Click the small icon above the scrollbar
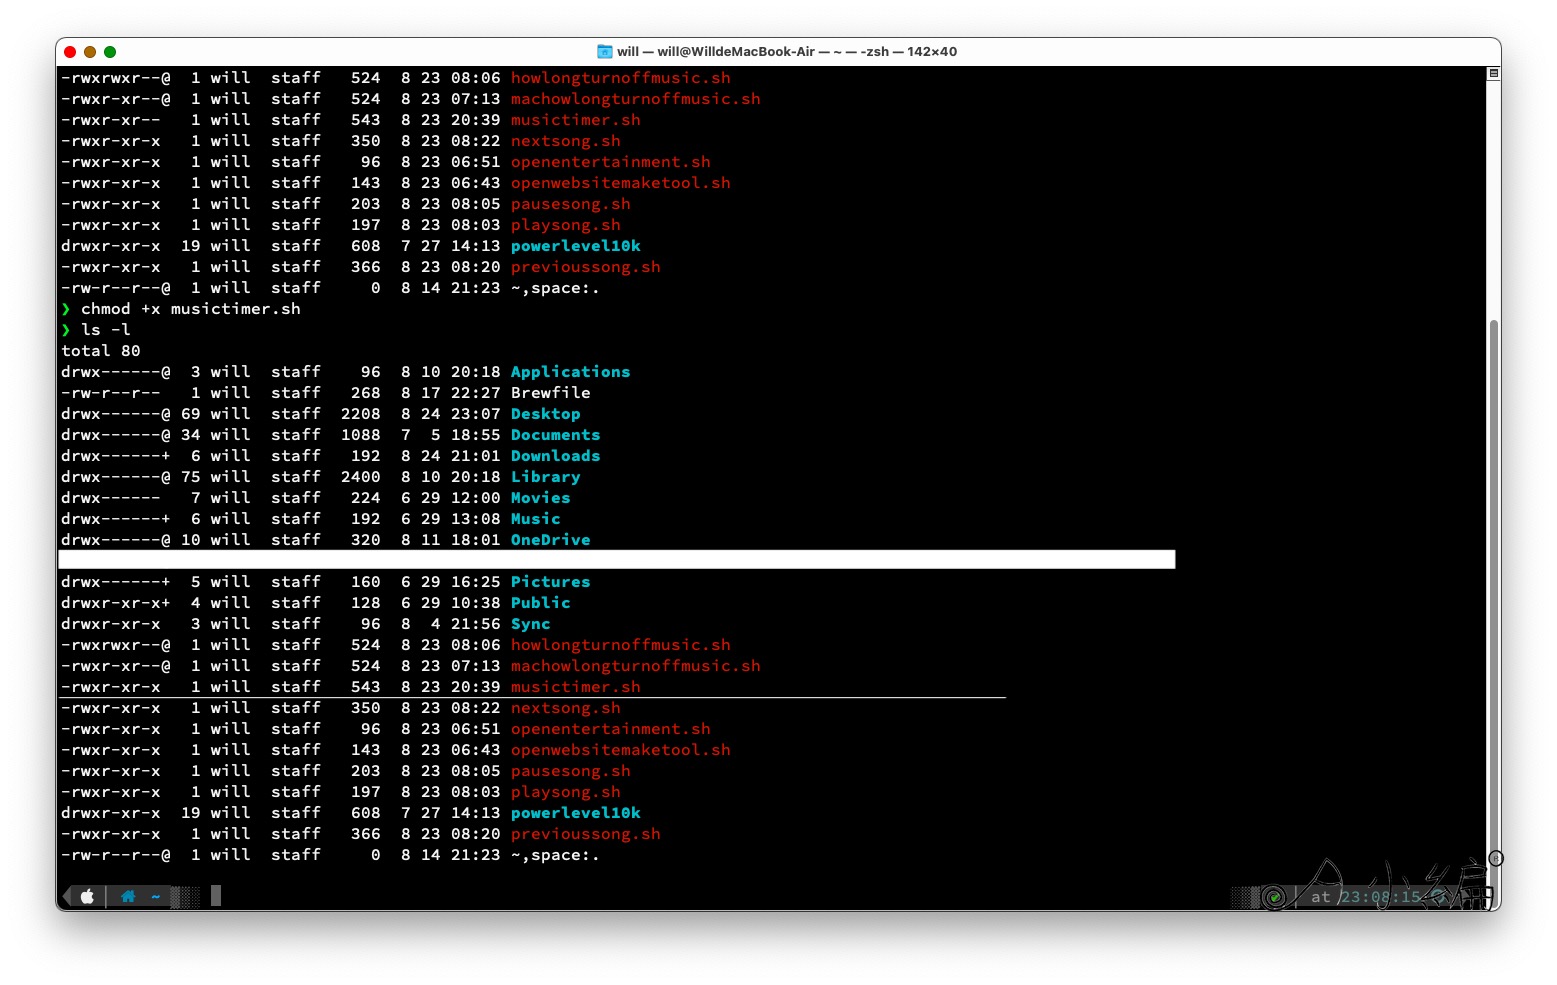This screenshot has width=1557, height=985. pyautogui.click(x=1494, y=73)
